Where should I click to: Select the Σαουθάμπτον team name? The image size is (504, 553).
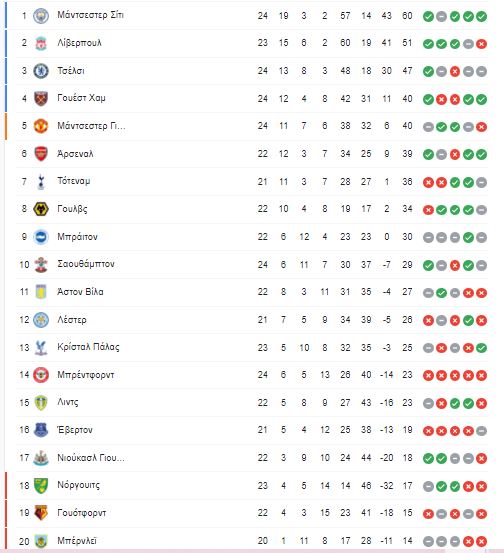pyautogui.click(x=86, y=264)
